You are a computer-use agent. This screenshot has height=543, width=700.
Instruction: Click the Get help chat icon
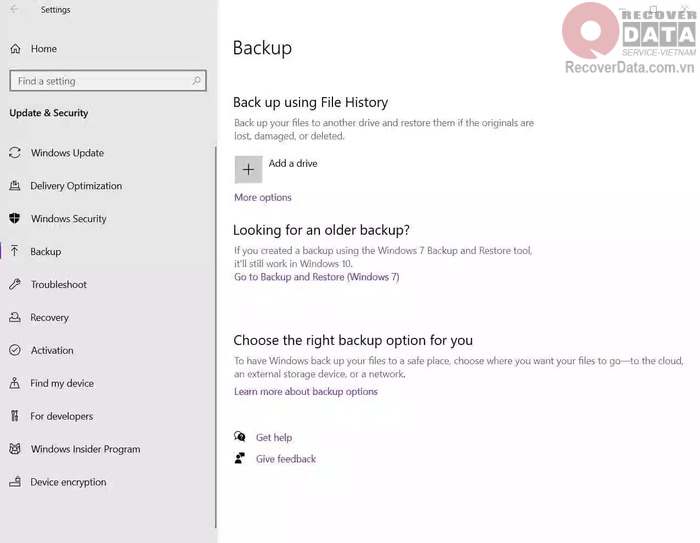[x=240, y=436]
